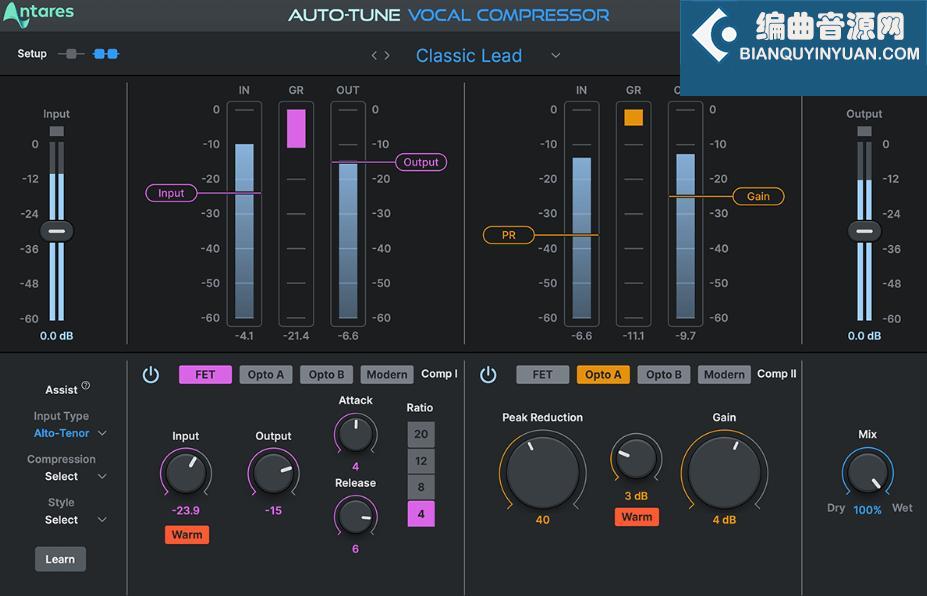The width and height of the screenshot is (927, 596).
Task: Select ratio 8
Action: (421, 487)
